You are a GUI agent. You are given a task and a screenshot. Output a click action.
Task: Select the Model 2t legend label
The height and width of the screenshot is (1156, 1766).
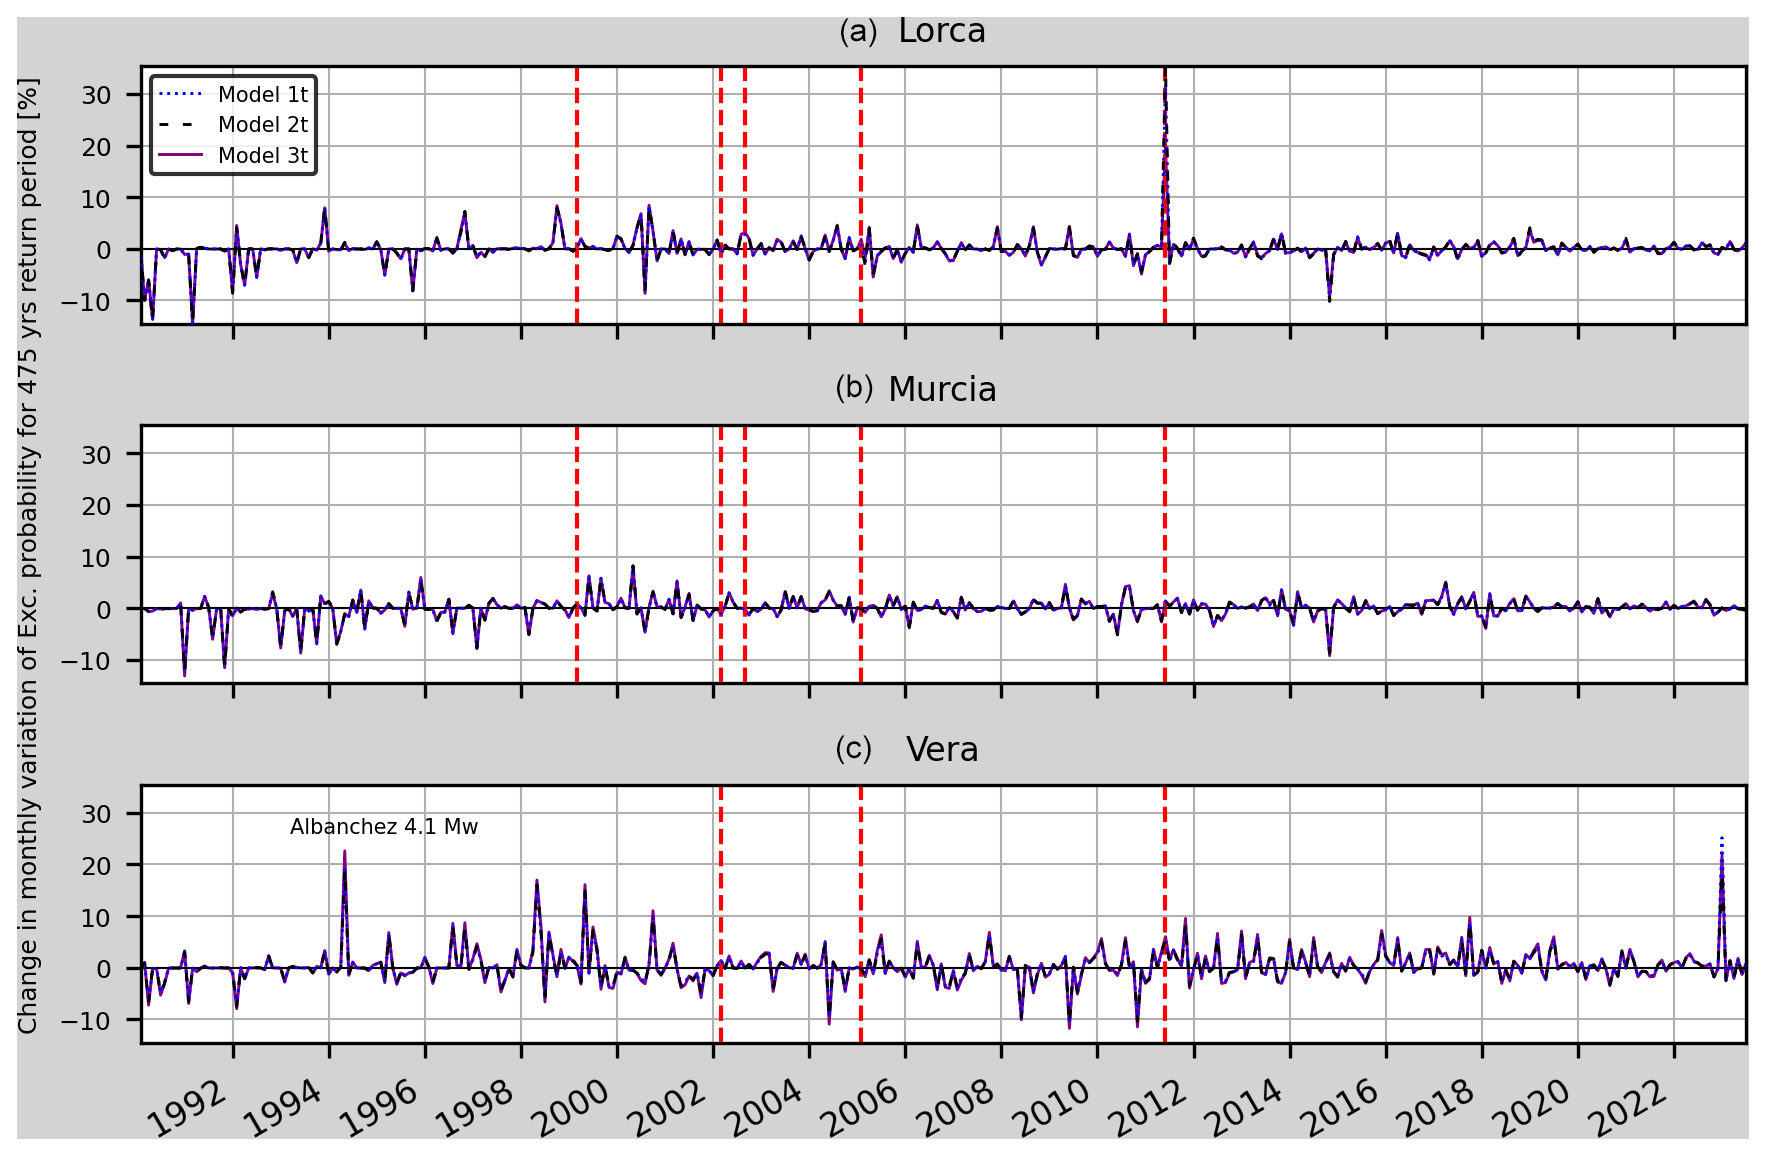[x=262, y=125]
